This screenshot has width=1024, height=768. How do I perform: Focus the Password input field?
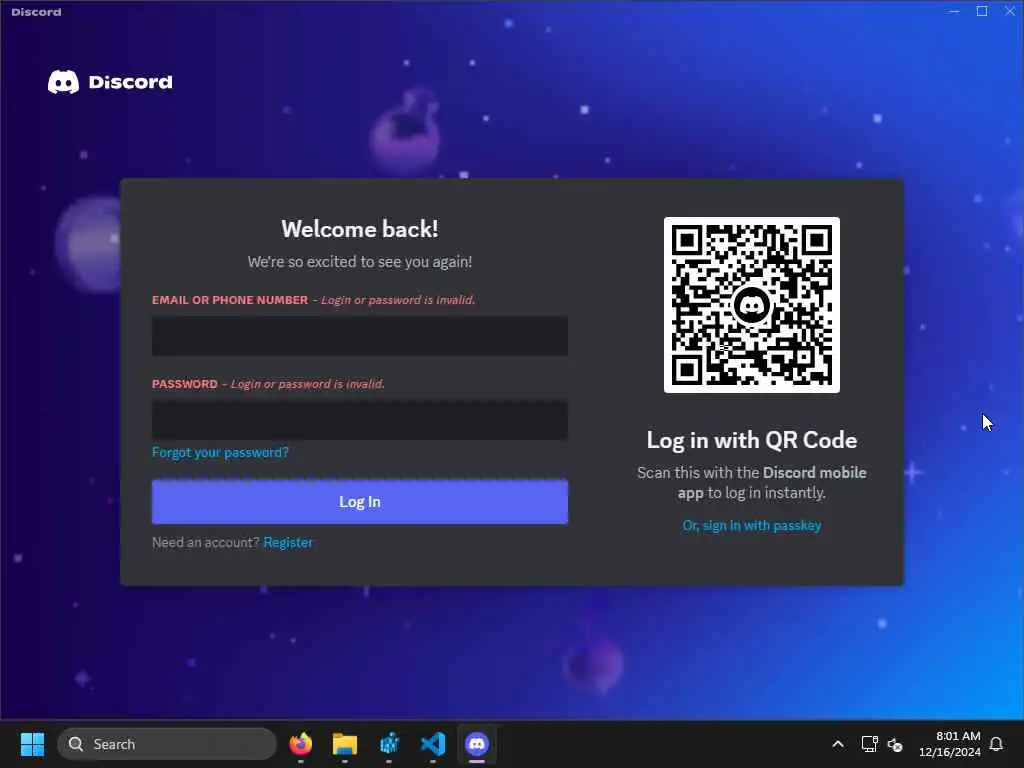pyautogui.click(x=360, y=420)
